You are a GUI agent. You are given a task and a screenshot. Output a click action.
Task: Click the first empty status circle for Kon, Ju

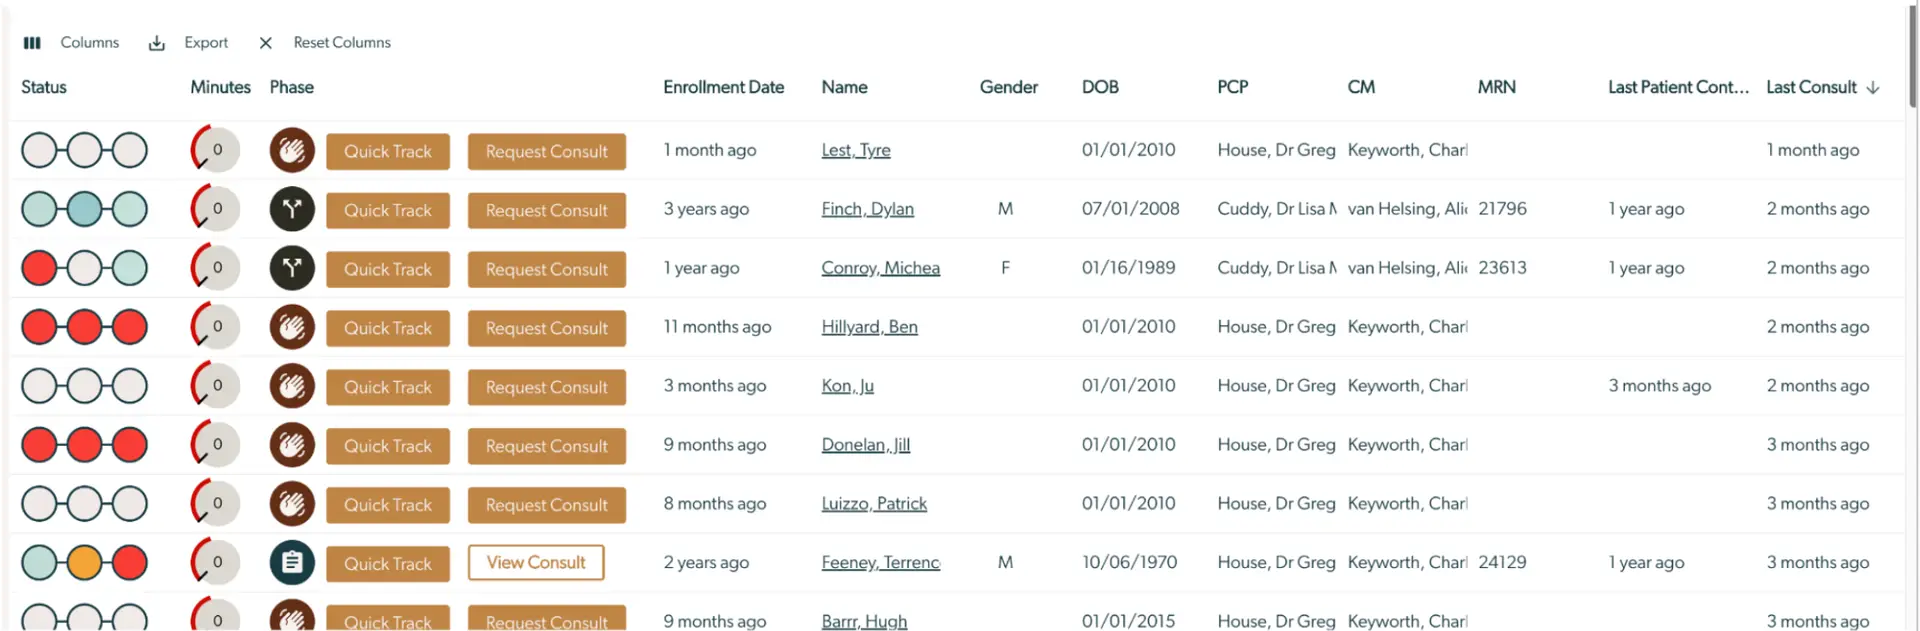tap(39, 386)
